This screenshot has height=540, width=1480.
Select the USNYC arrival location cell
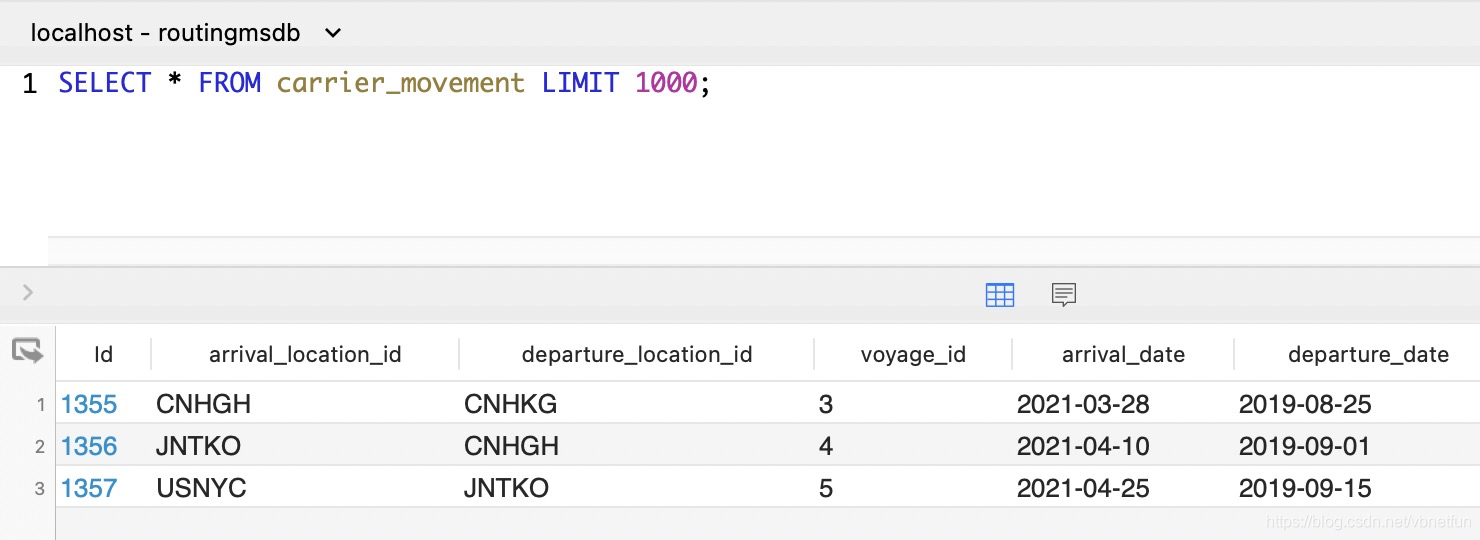[201, 488]
